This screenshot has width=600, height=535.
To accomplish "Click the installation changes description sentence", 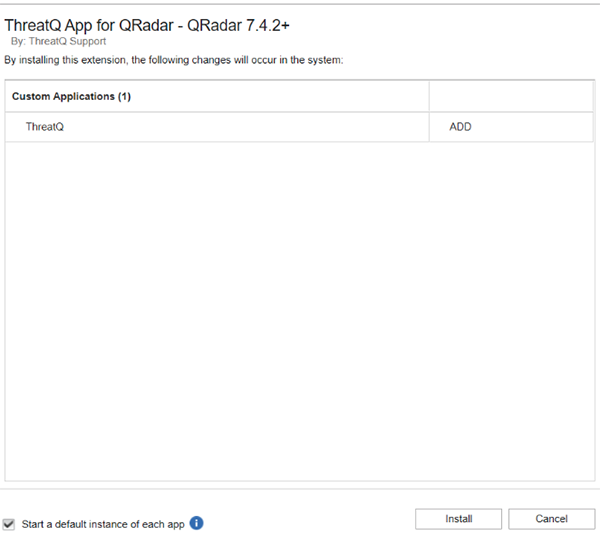I will pos(174,60).
